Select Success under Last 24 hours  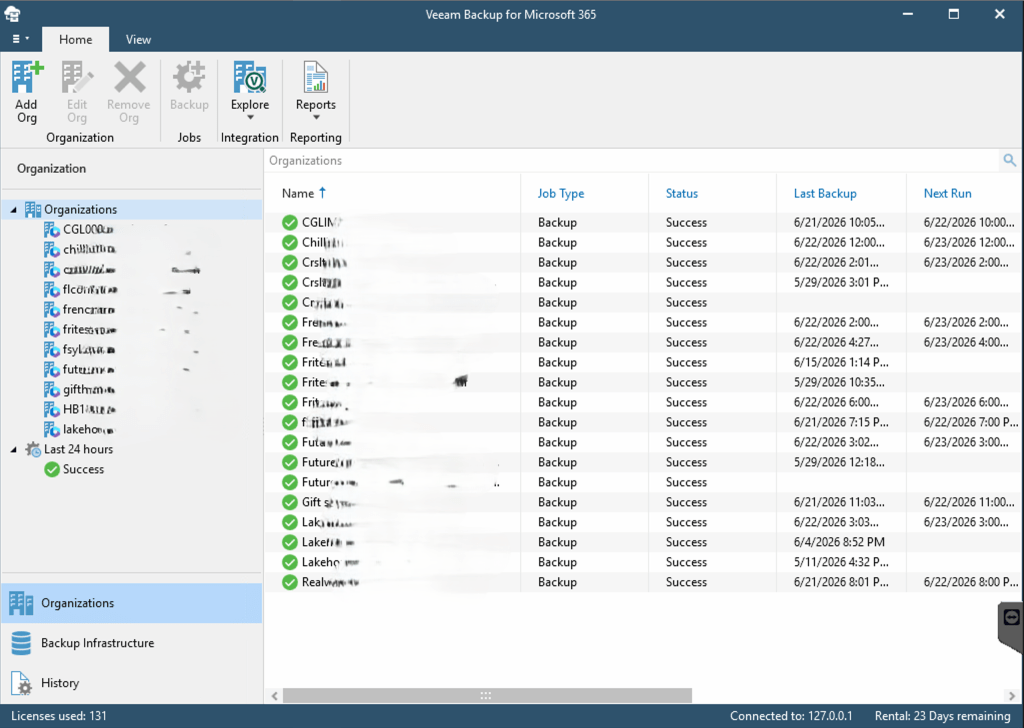point(74,469)
